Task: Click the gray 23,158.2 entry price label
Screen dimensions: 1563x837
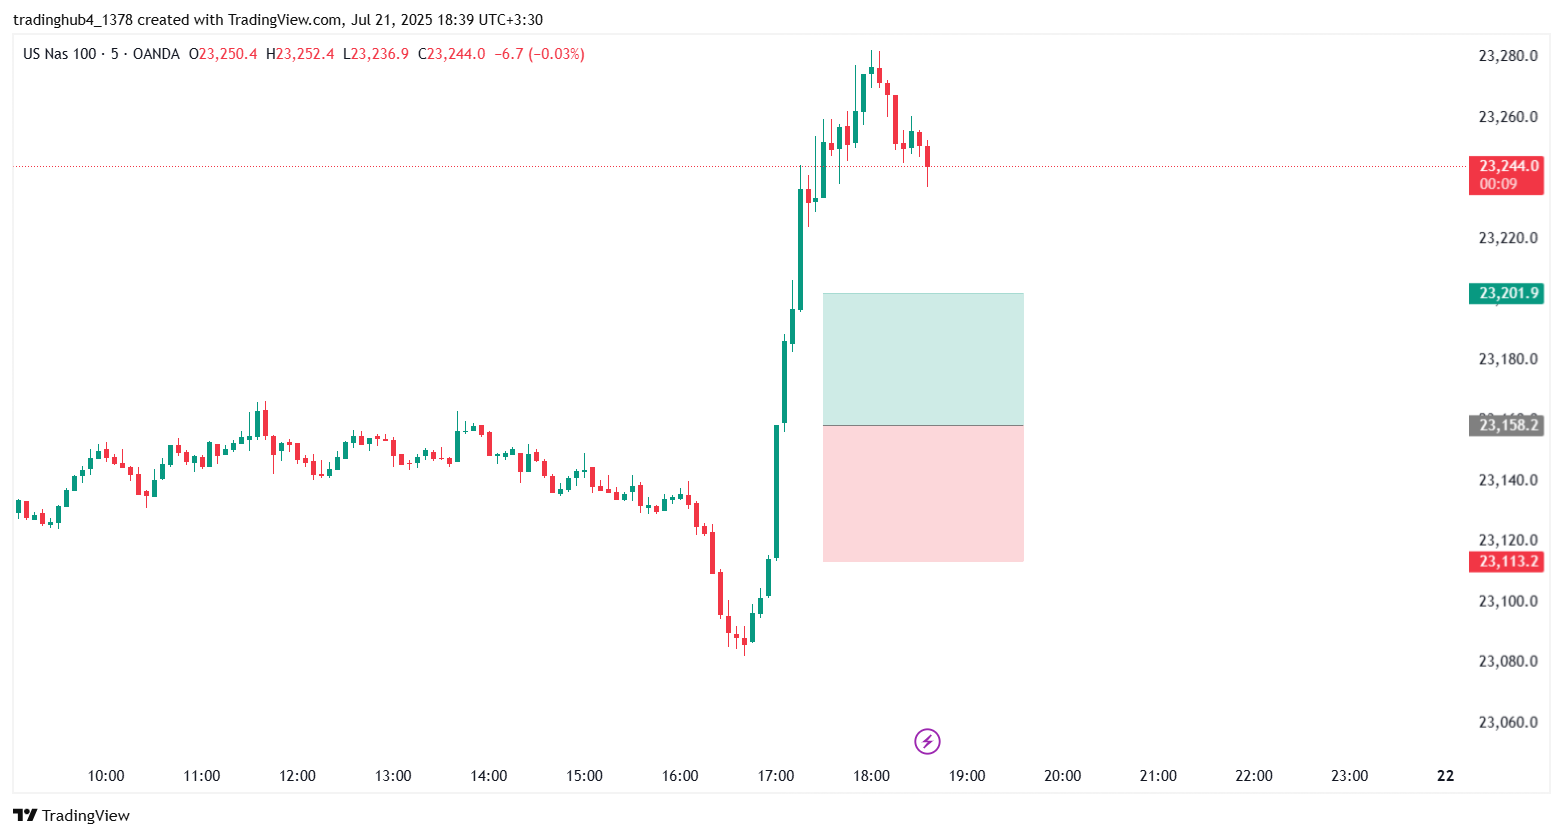Action: coord(1507,425)
